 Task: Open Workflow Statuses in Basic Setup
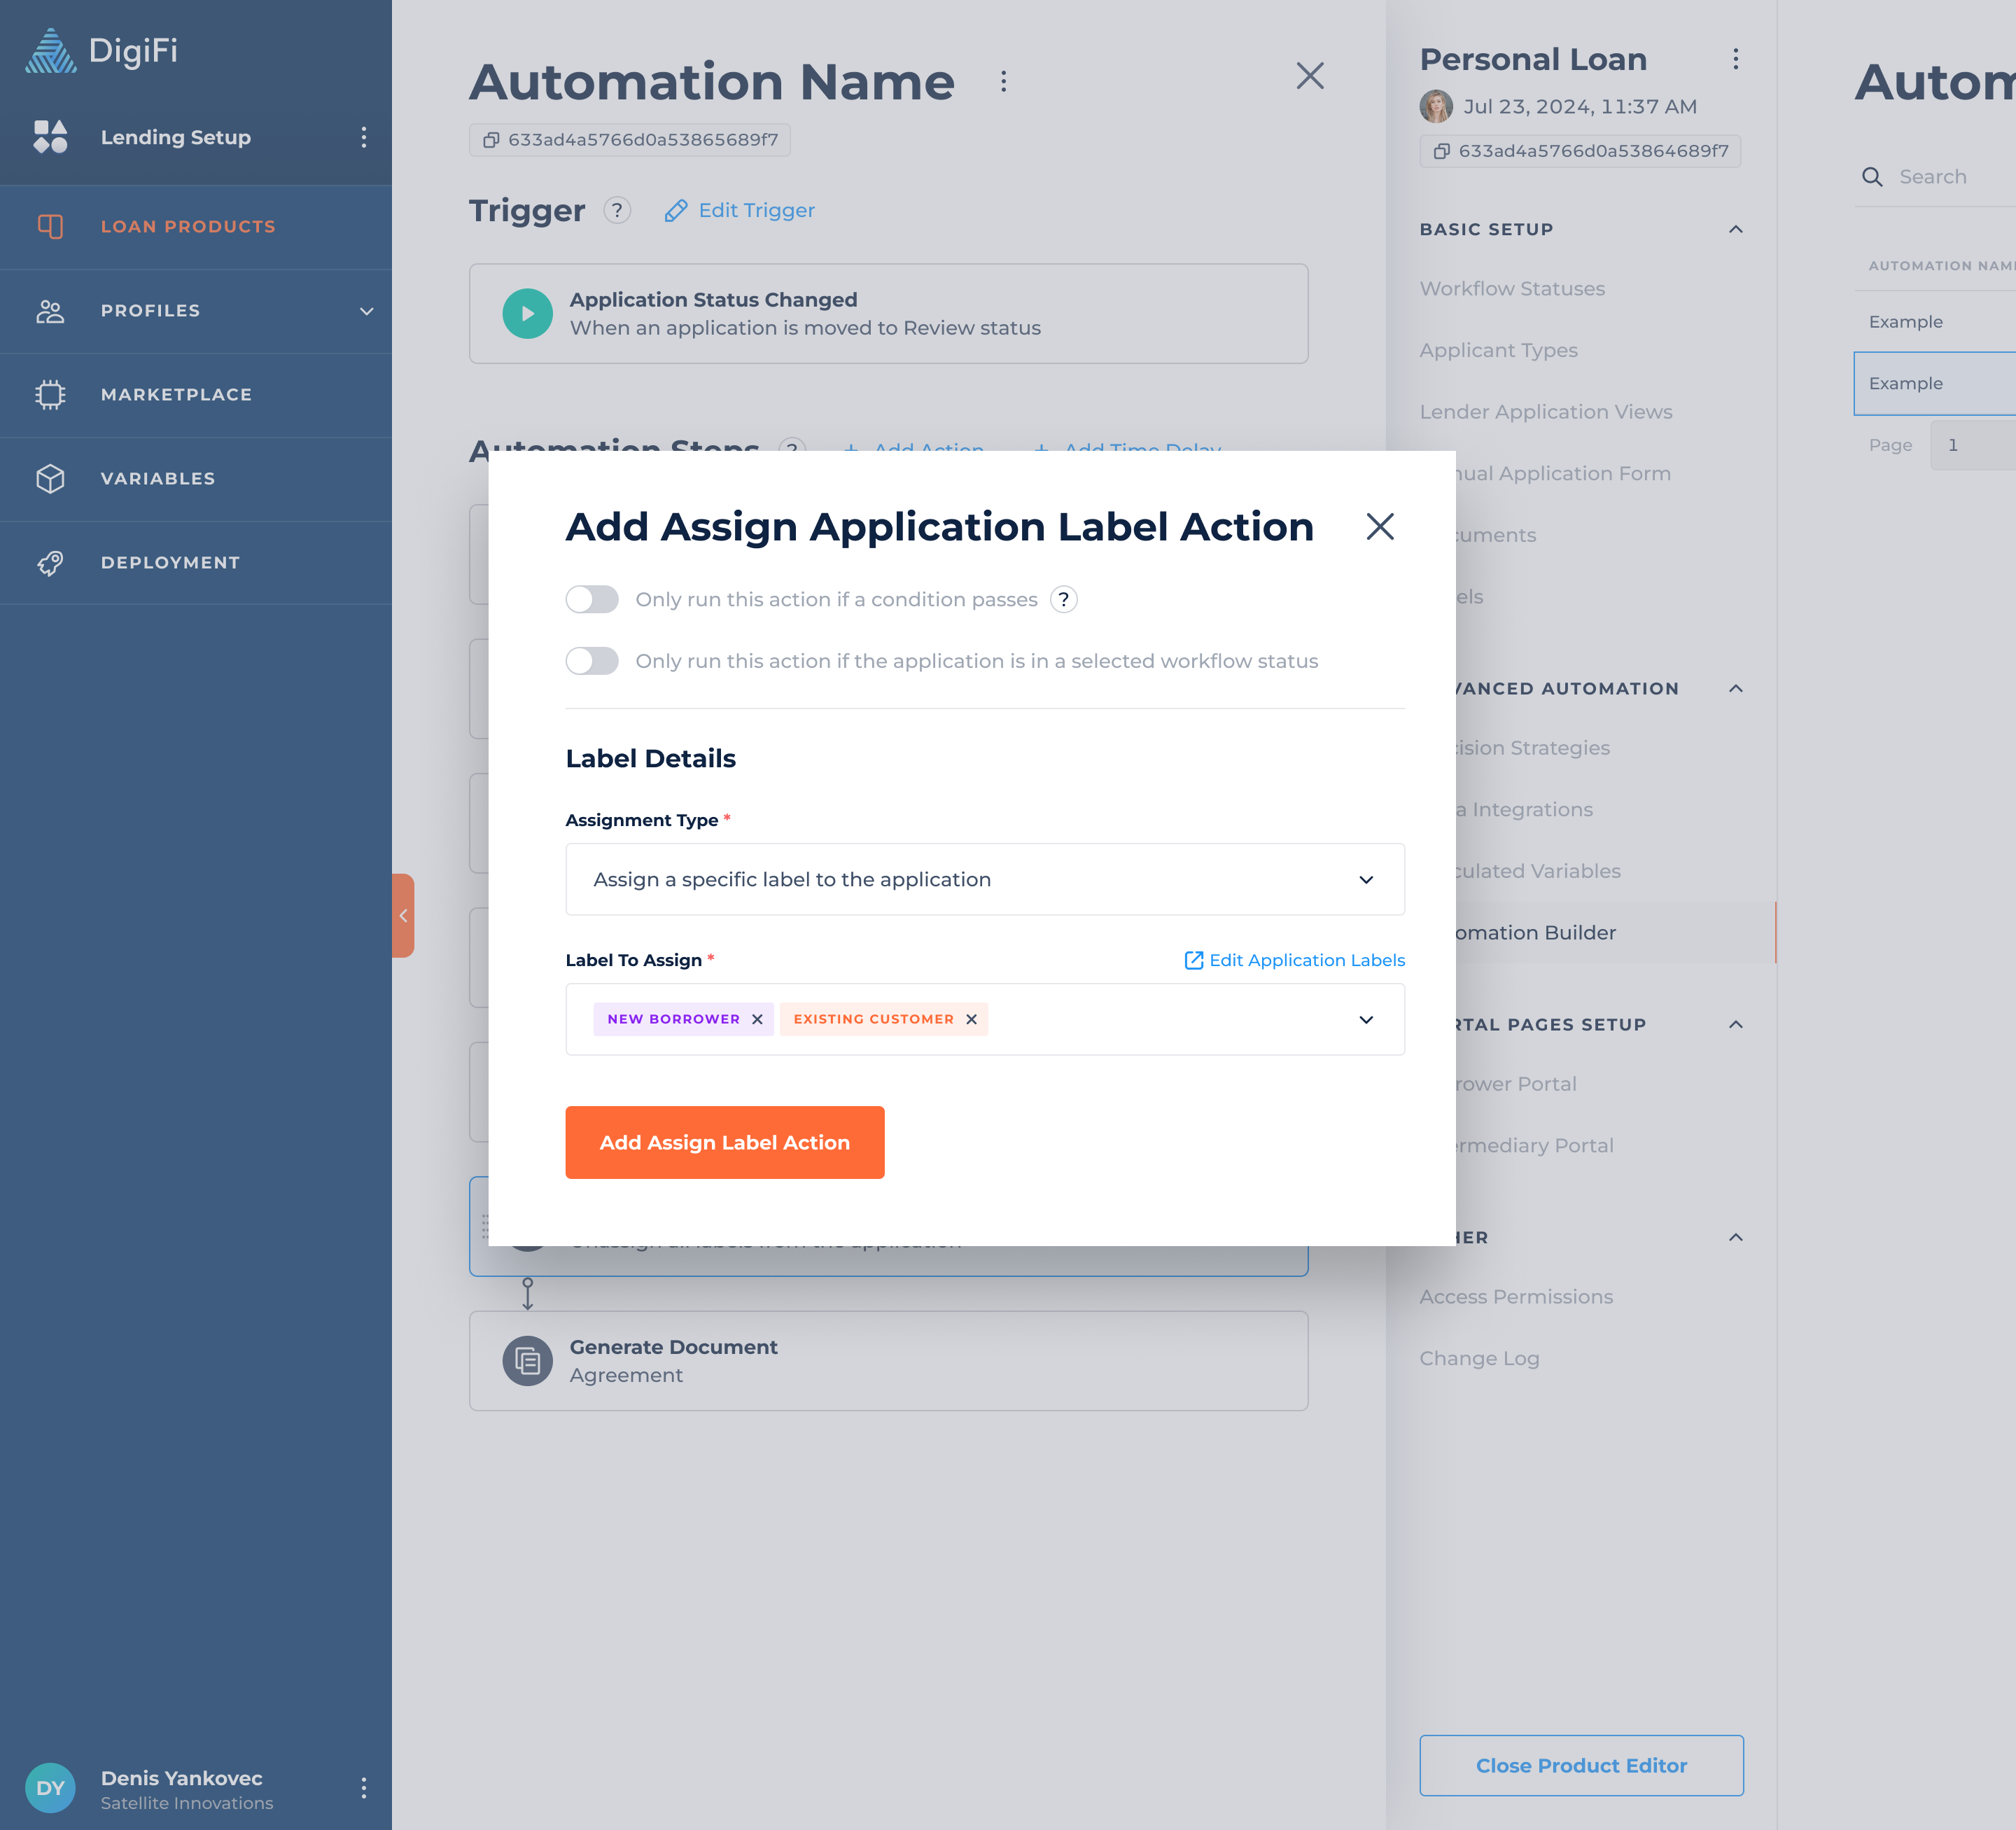tap(1512, 289)
